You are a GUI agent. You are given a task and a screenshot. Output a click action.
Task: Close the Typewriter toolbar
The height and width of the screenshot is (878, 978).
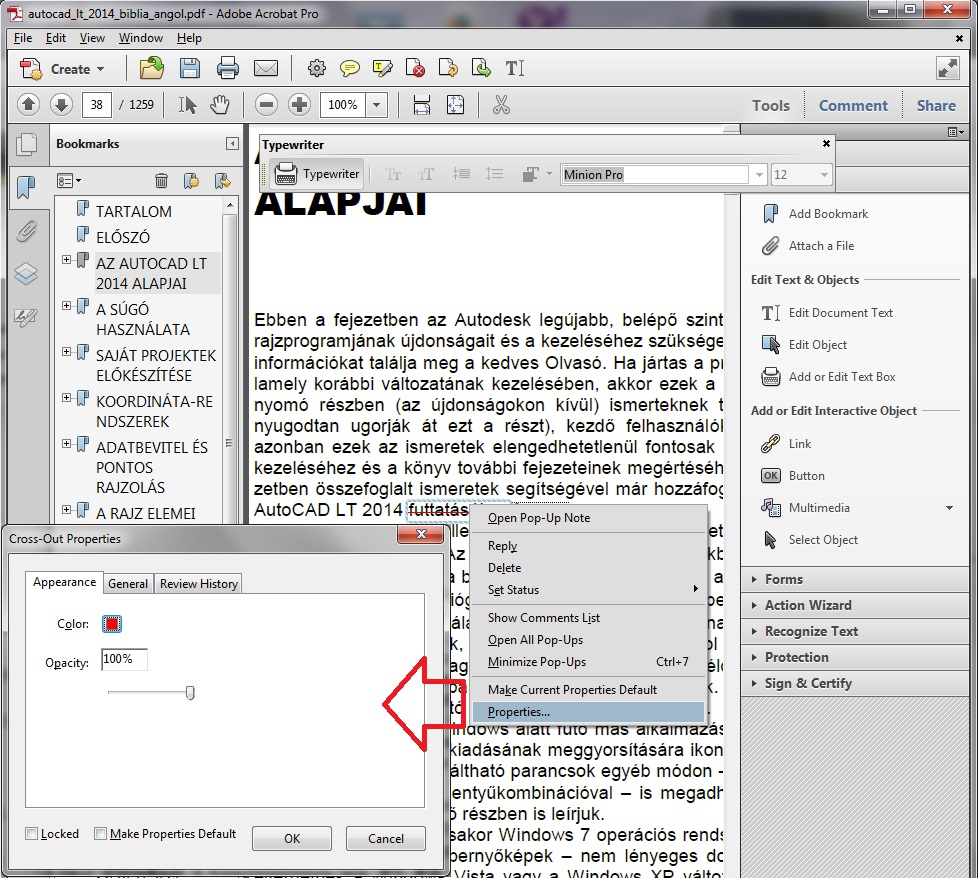click(x=826, y=144)
